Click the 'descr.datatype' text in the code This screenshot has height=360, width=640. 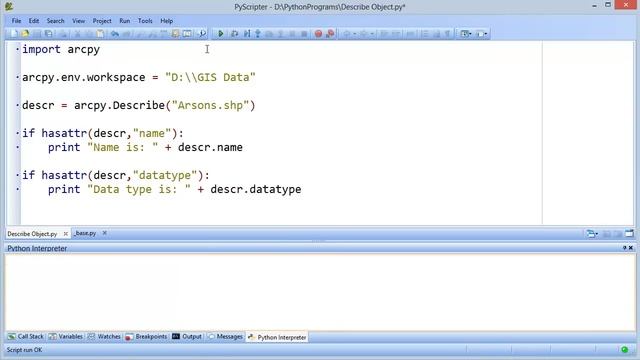256,189
